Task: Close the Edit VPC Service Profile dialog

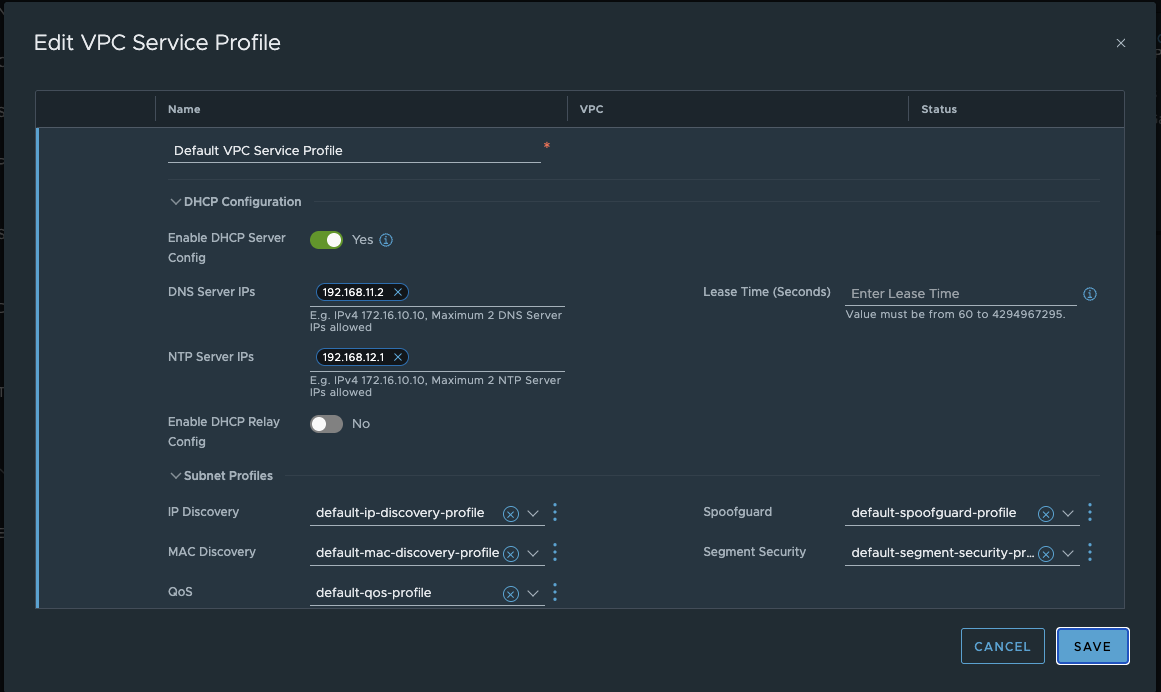Action: (x=1121, y=42)
